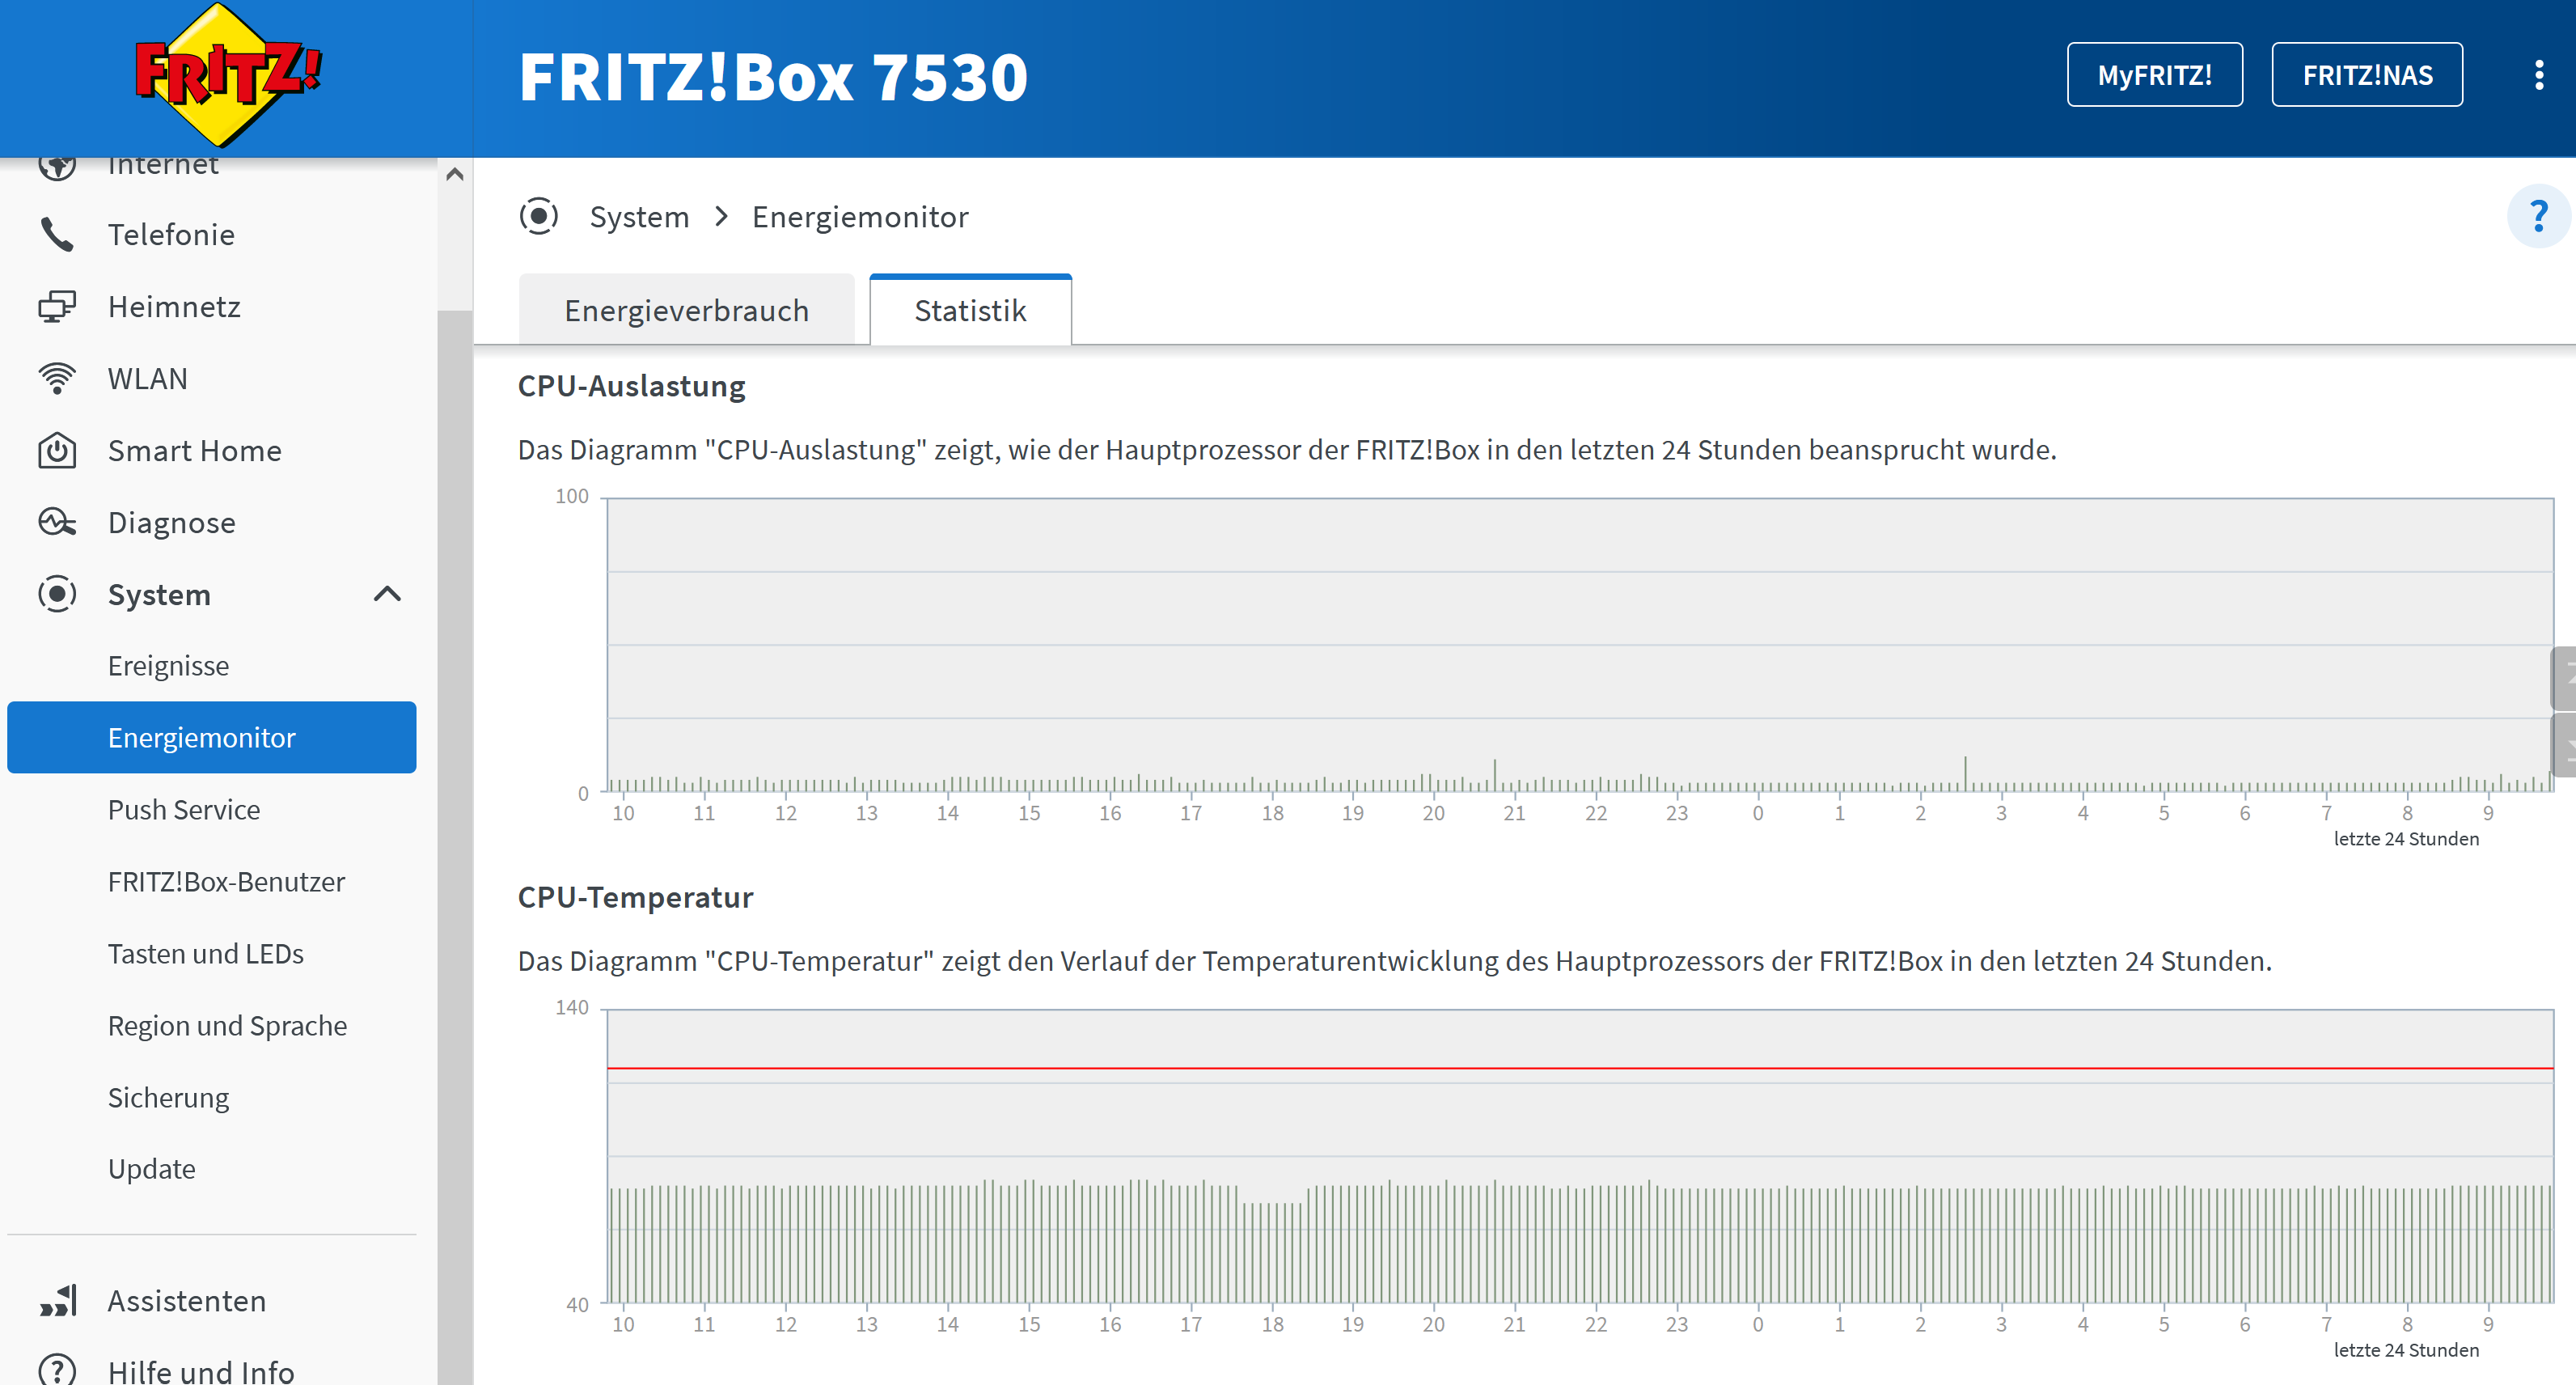
Task: Click the Diagnose icon
Action: click(57, 523)
